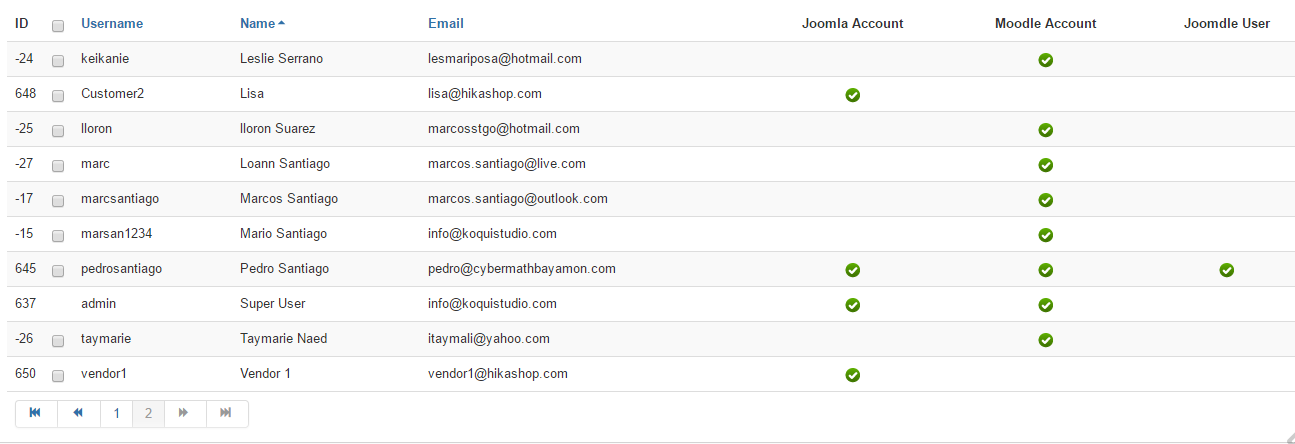Select page 2 in pagination
1295x444 pixels.
[148, 413]
